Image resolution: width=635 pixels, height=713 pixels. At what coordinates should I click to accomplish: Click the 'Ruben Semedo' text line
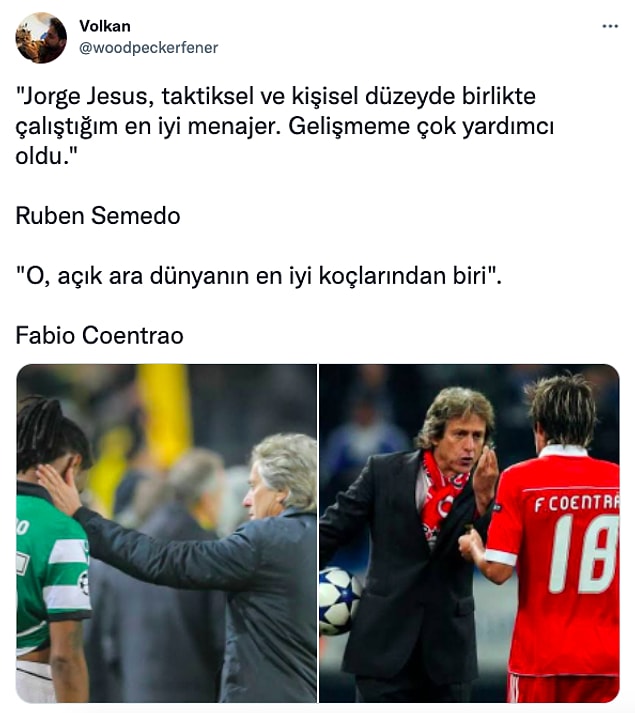coord(98,216)
